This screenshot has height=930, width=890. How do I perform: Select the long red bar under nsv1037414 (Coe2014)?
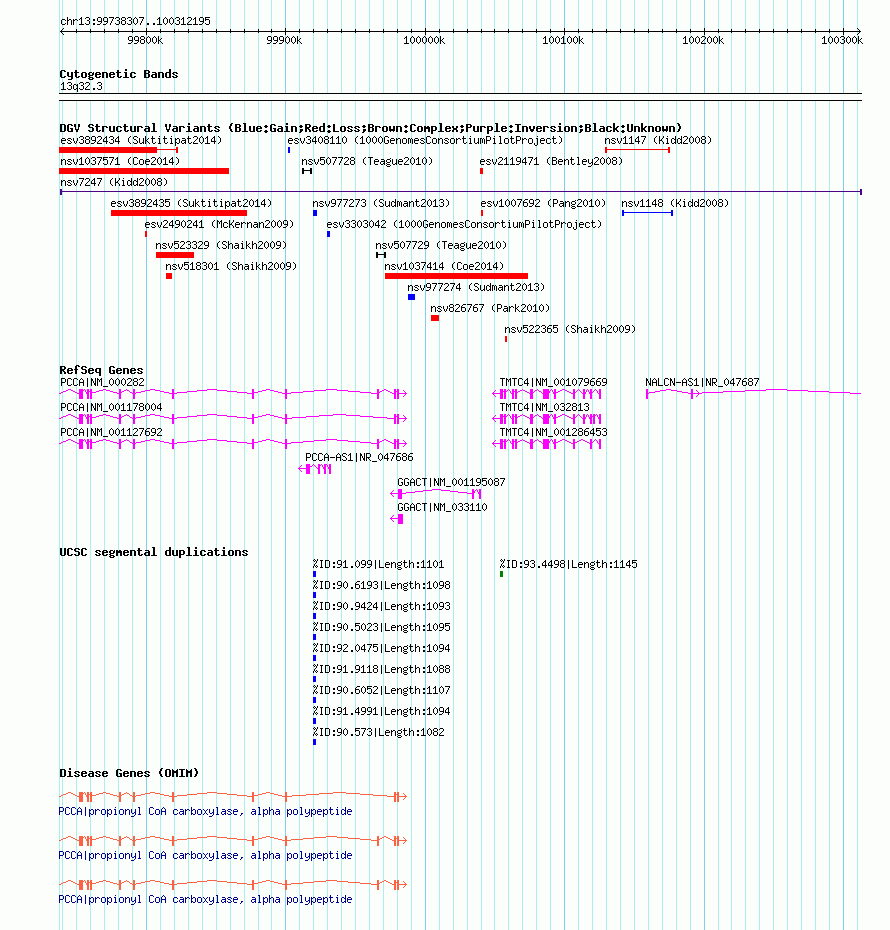pyautogui.click(x=457, y=276)
